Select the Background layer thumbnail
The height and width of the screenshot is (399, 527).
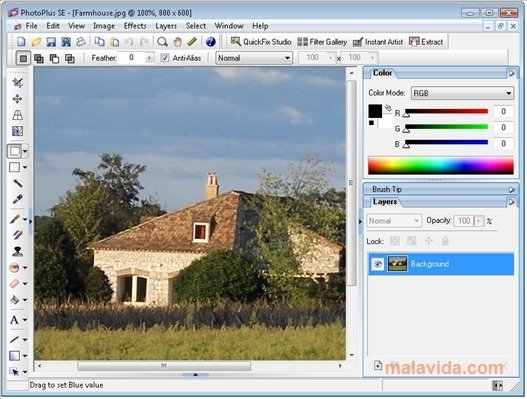pyautogui.click(x=397, y=264)
